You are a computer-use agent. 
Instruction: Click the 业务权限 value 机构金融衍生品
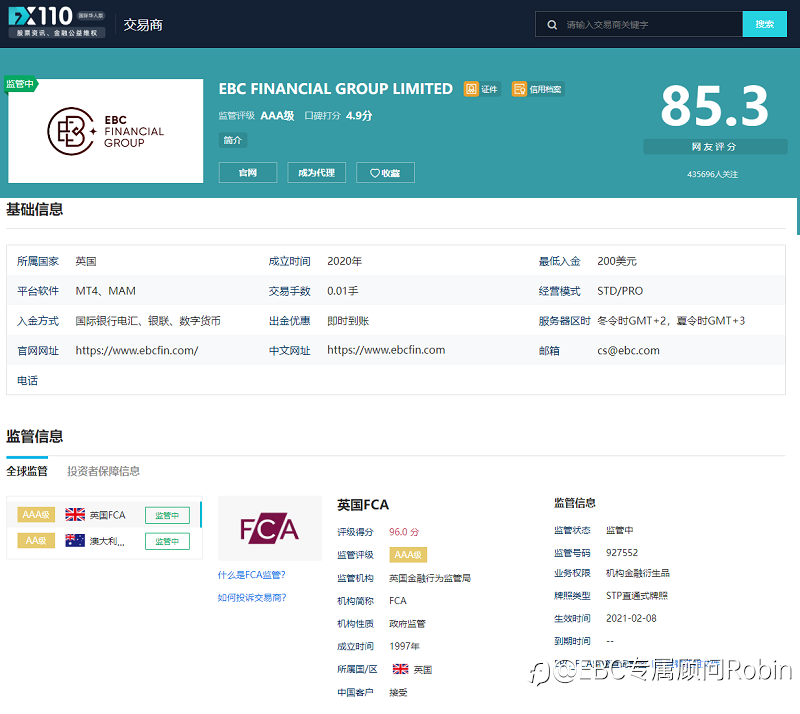click(x=638, y=573)
